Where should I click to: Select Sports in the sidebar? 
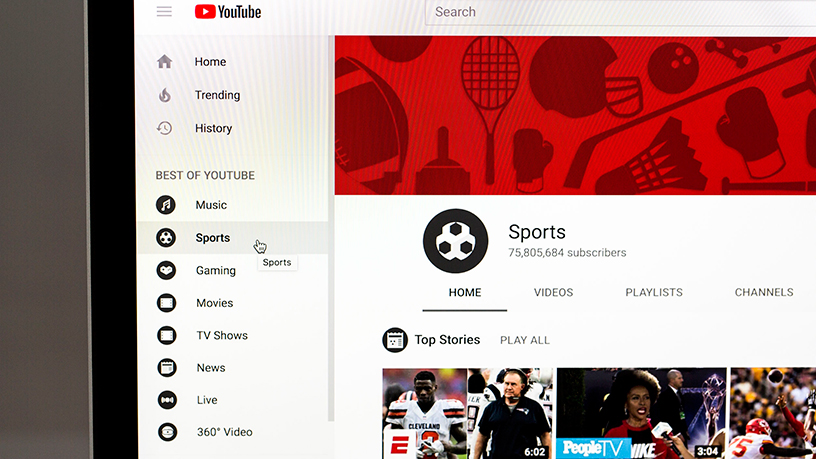point(212,238)
